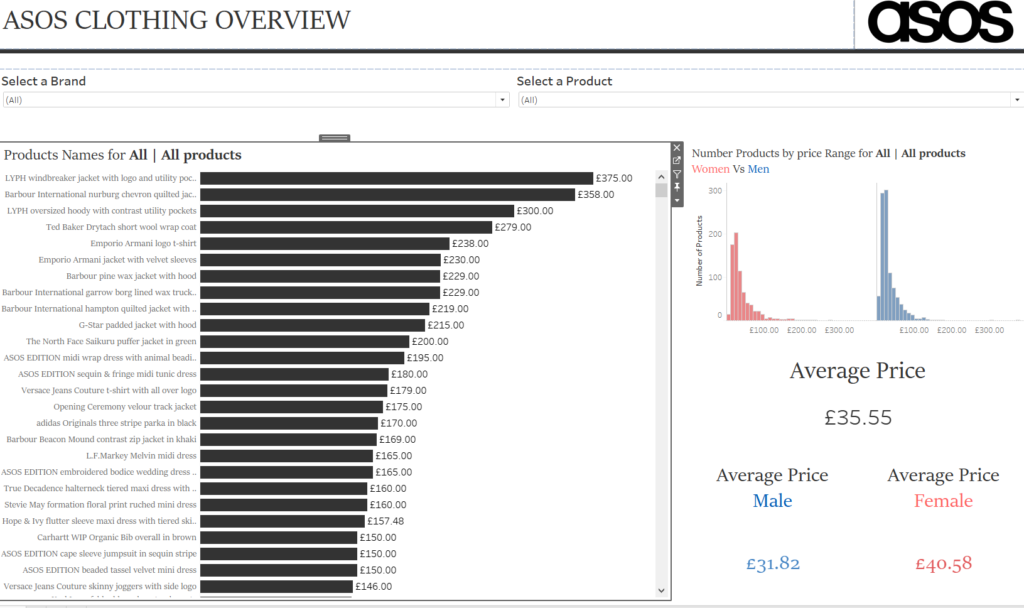Select Versace Jeans Couture t-shirt with all over logo
Viewport: 1024px width, 608px height.
tap(109, 391)
